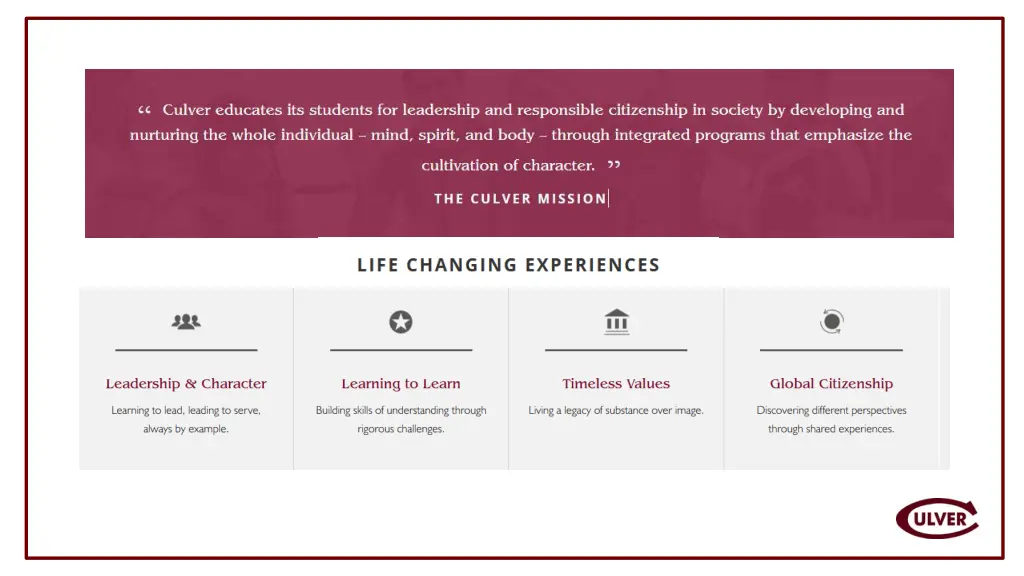Click the opening quotation mark icon
This screenshot has height=576, width=1024.
144,110
